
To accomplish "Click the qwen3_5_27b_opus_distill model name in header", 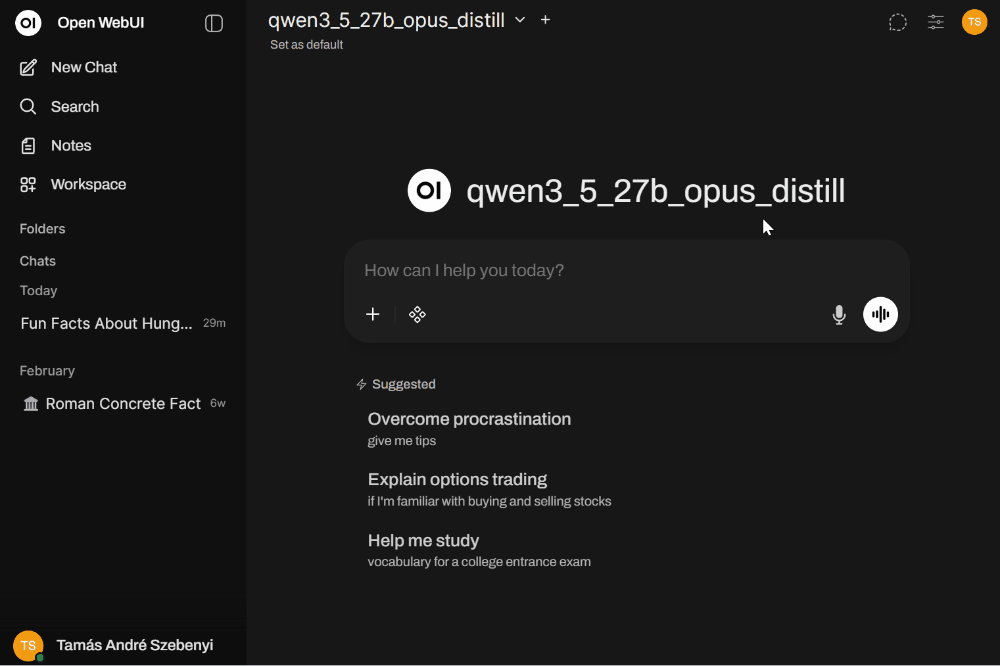I will 386,20.
